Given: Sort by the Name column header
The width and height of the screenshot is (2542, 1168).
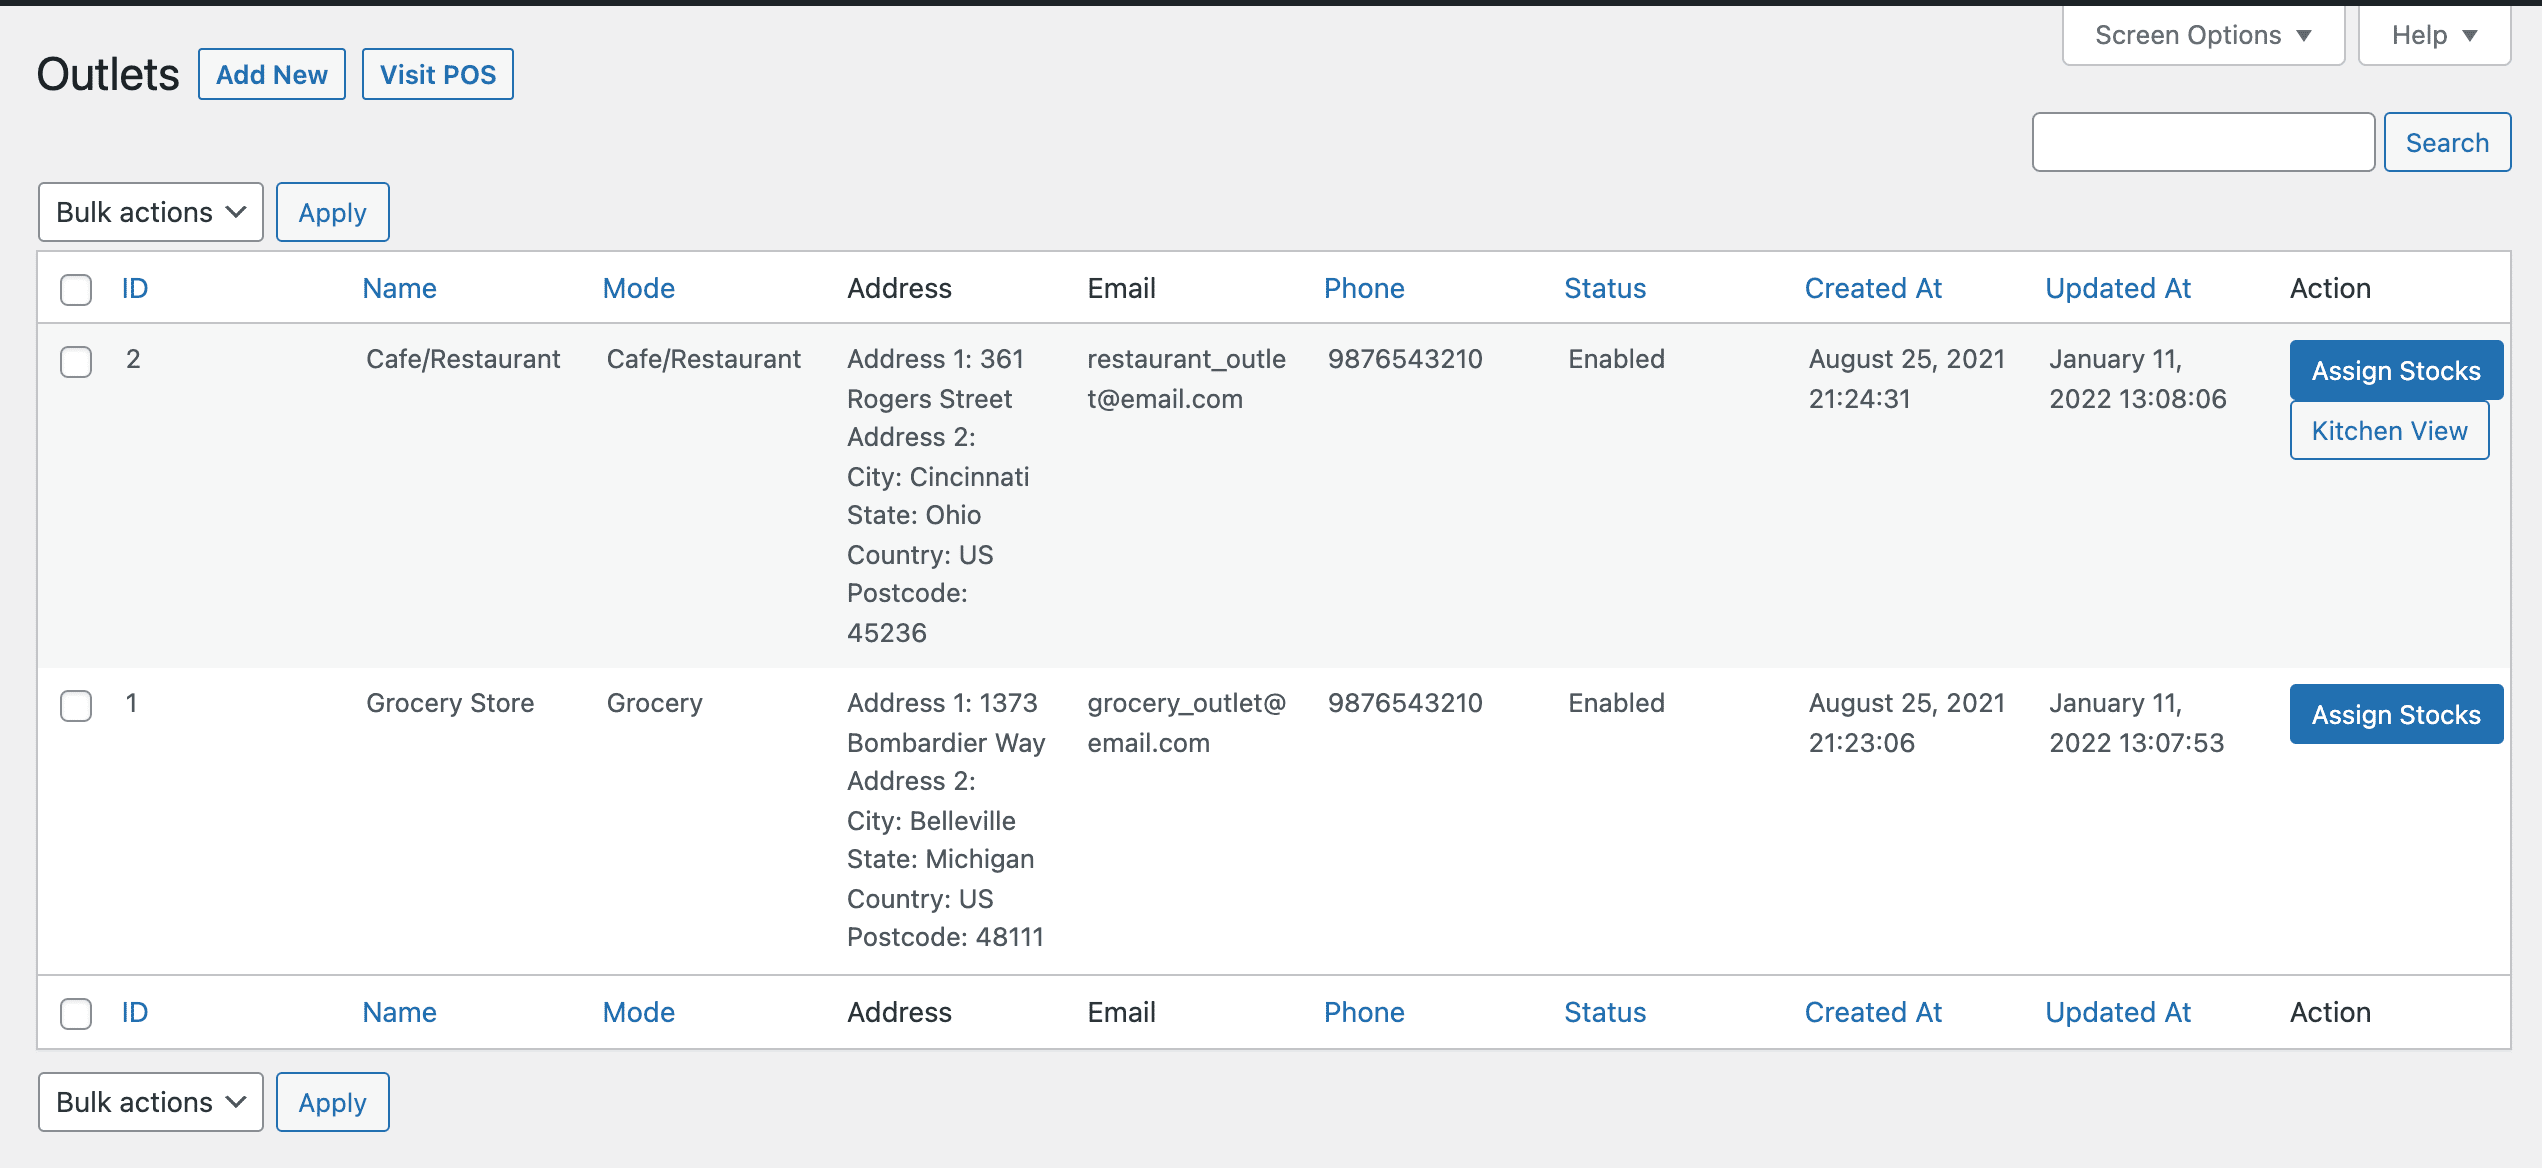Looking at the screenshot, I should click(x=399, y=289).
